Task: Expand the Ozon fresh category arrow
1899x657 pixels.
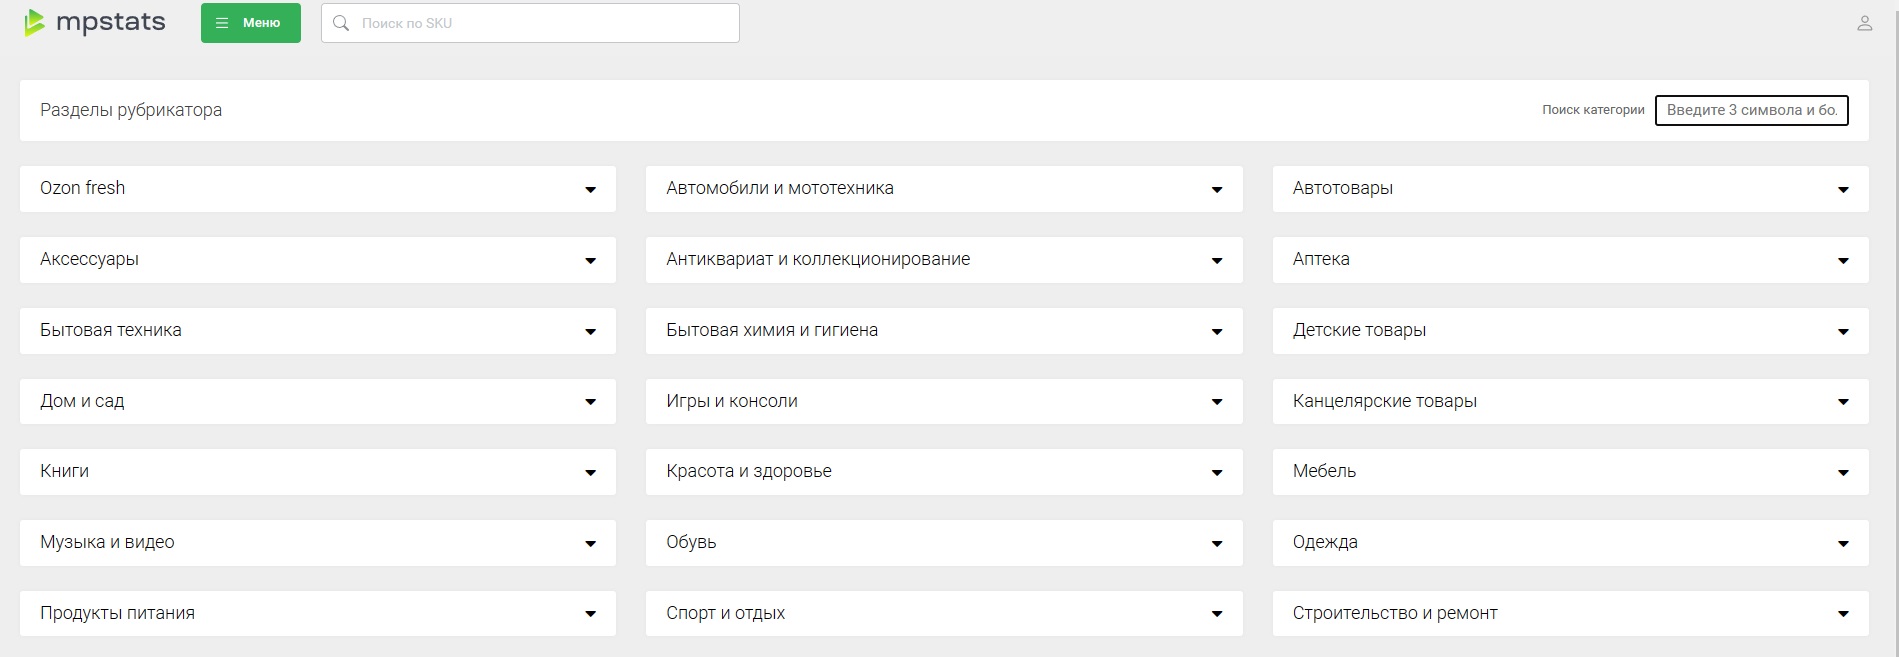Action: tap(590, 189)
